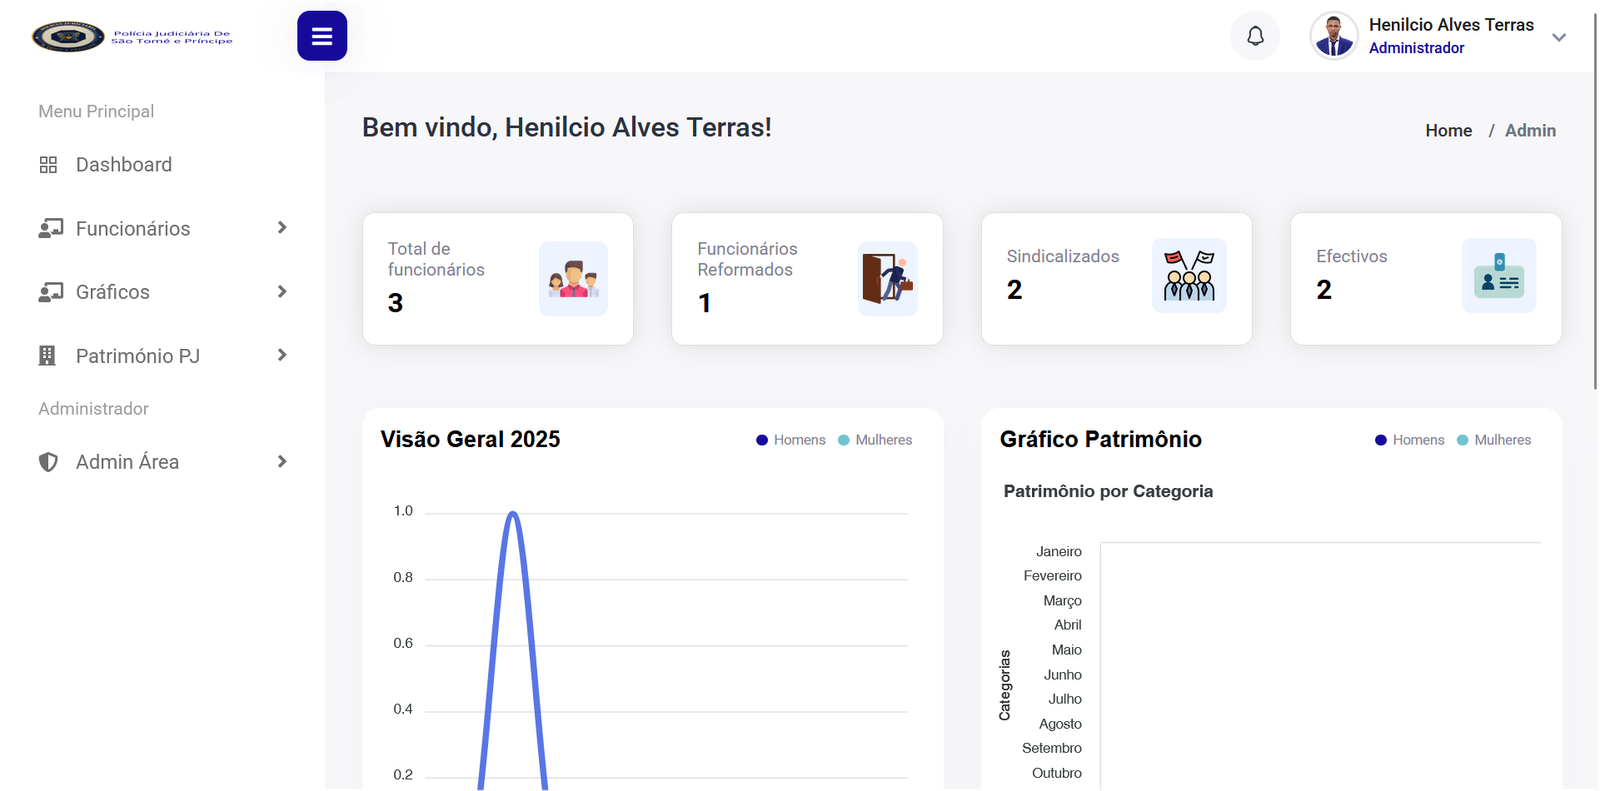Expand the Património PJ chevron
This screenshot has height=791, width=1600.
[x=282, y=355]
